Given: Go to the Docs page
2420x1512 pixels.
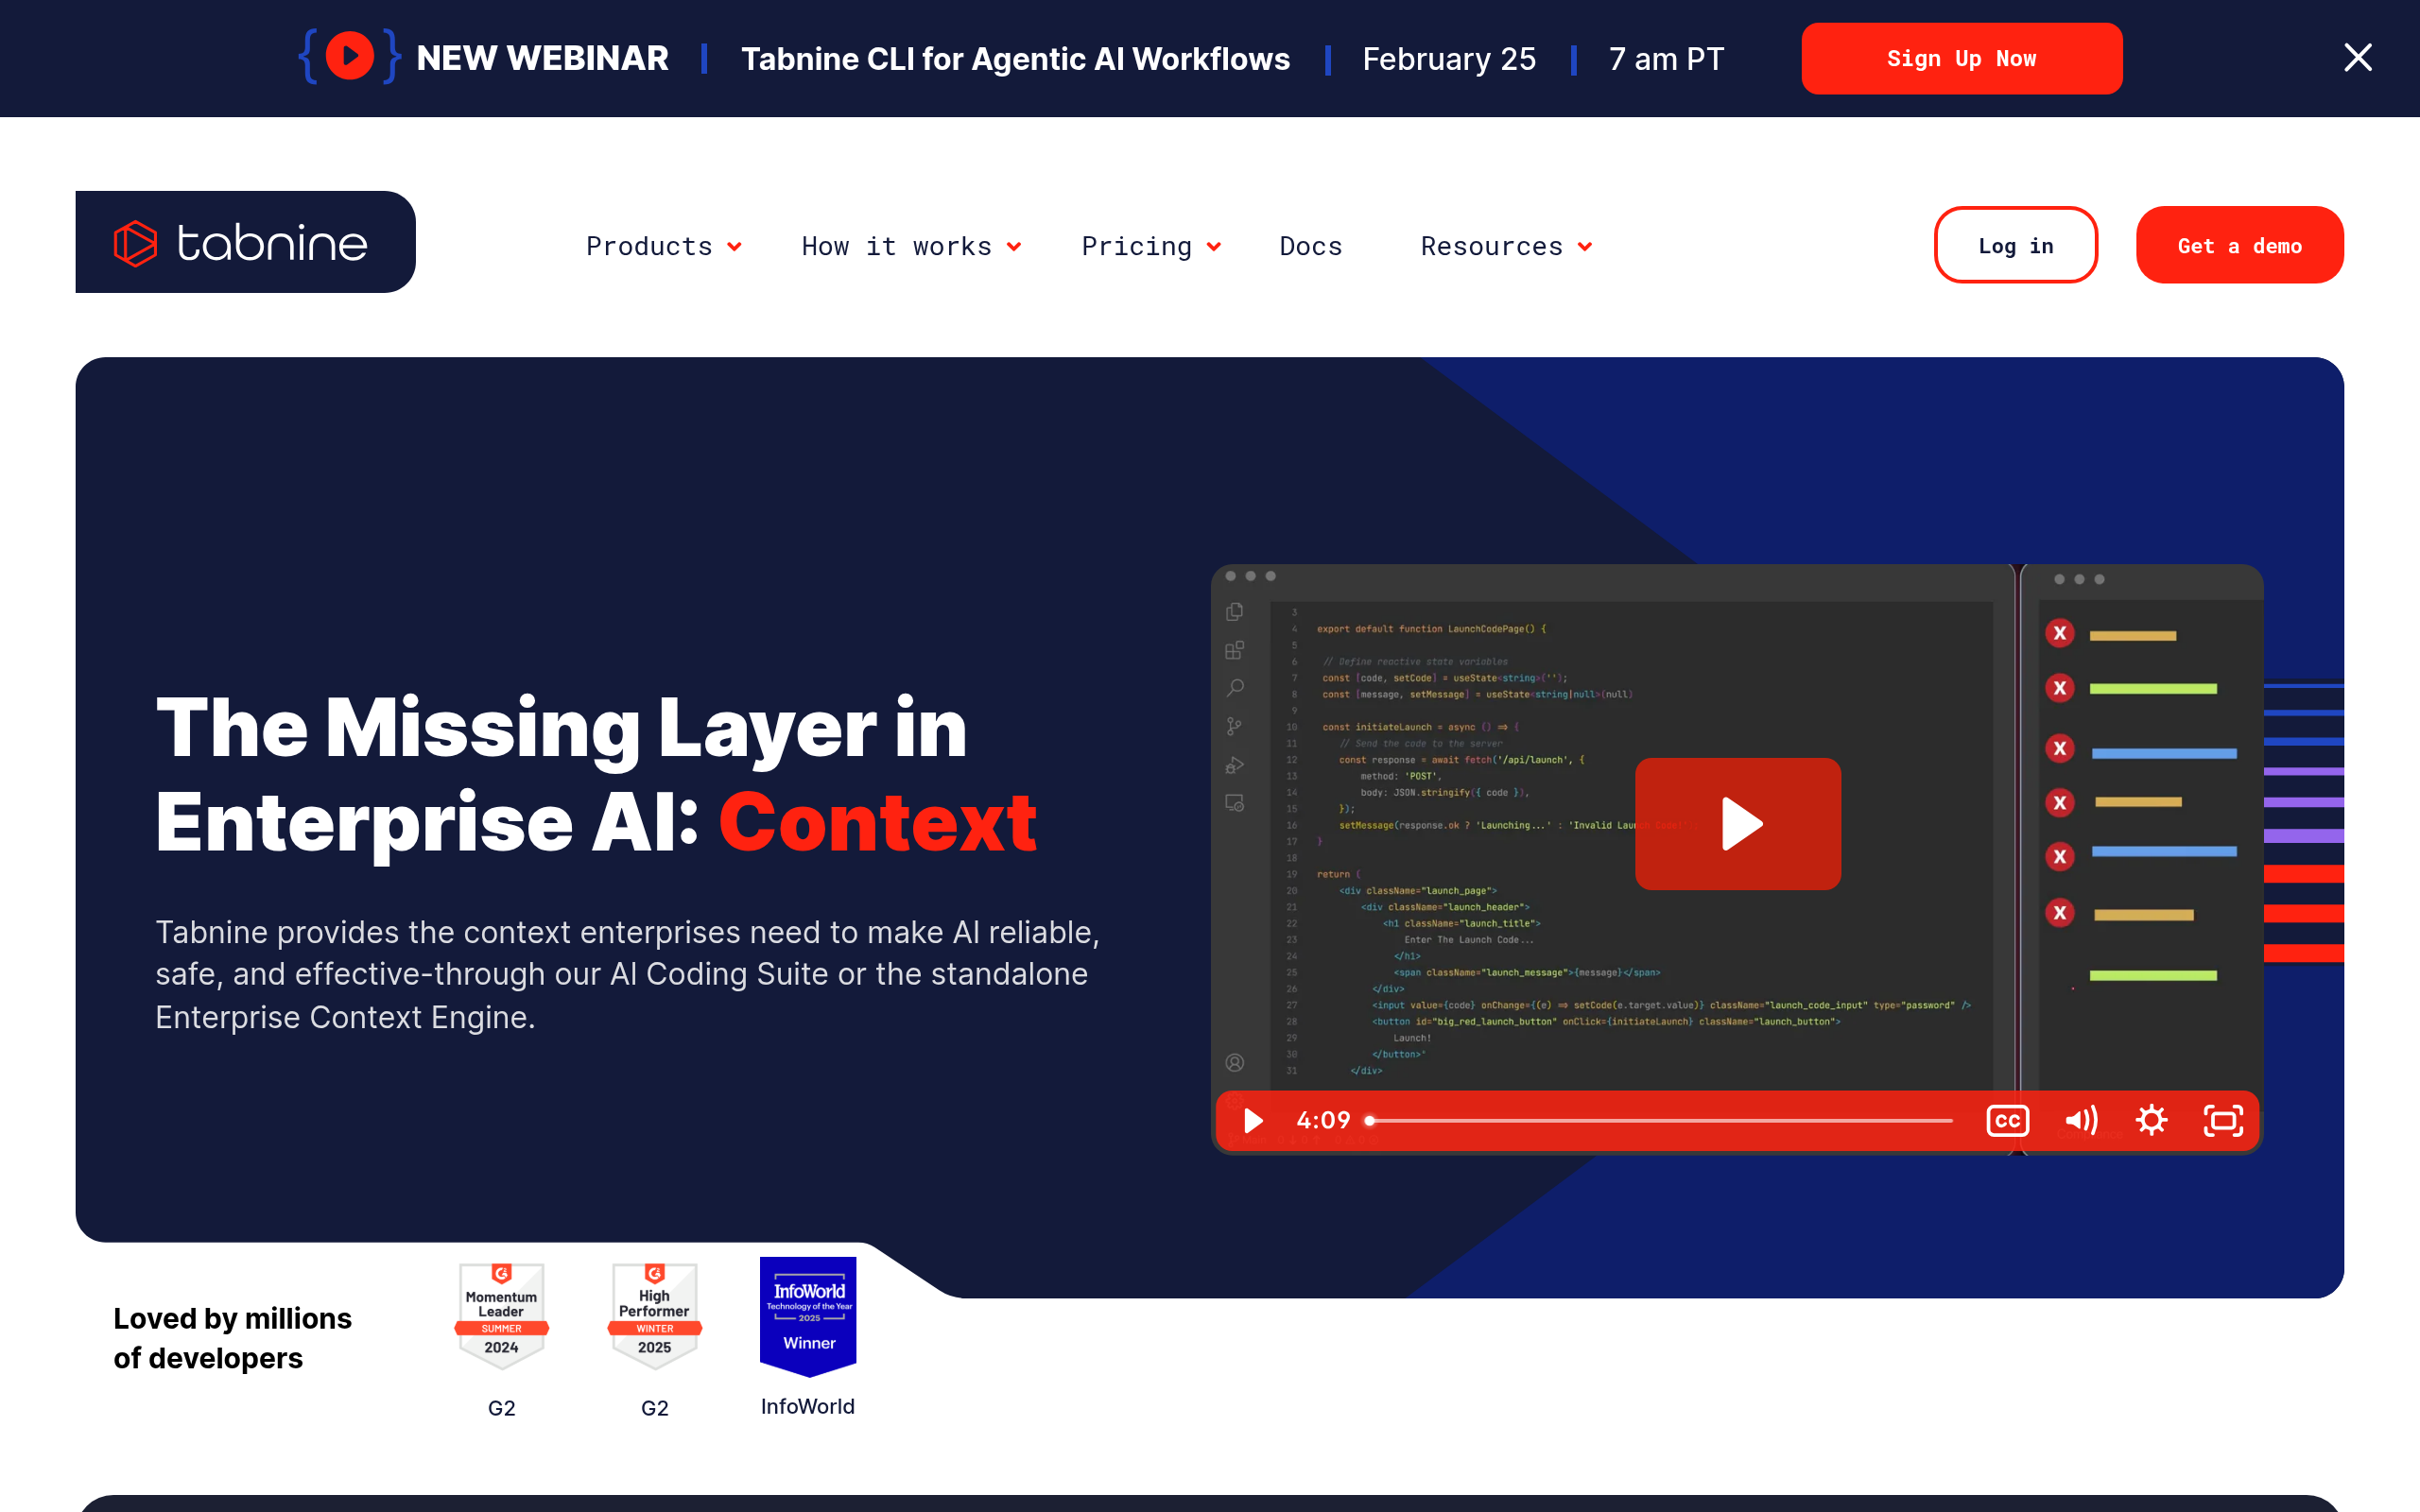Looking at the screenshot, I should pos(1310,246).
